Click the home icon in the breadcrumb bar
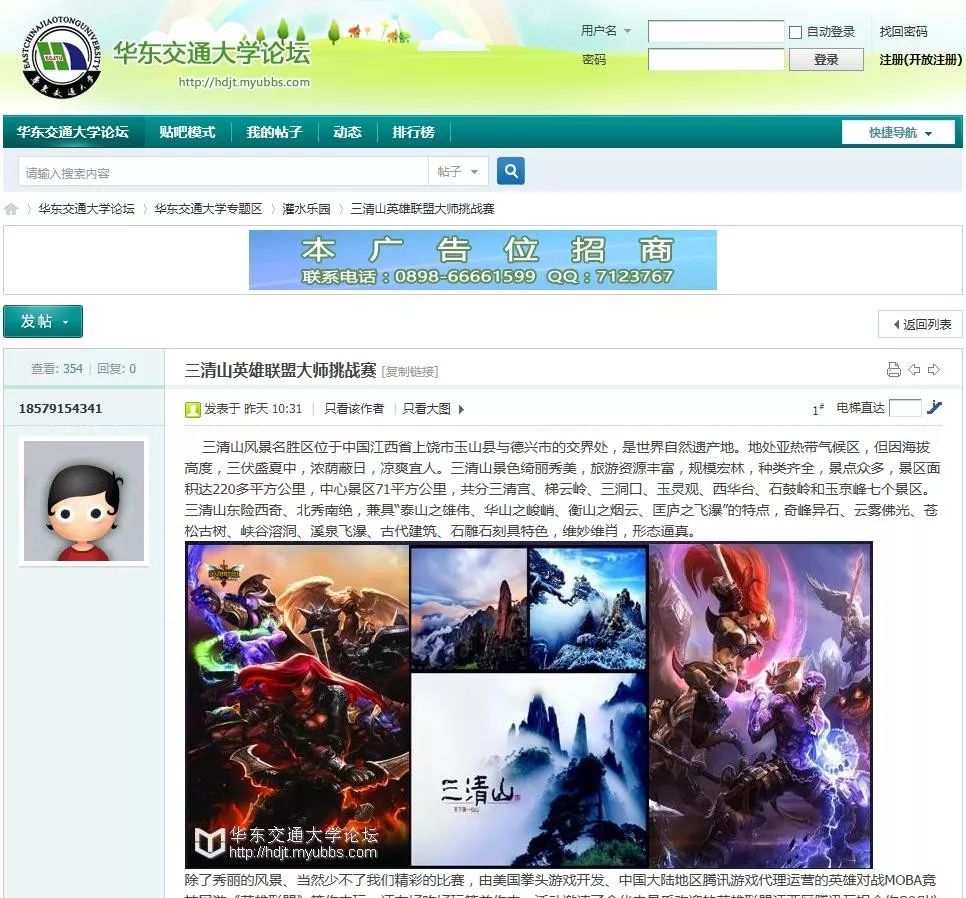 click(10, 208)
